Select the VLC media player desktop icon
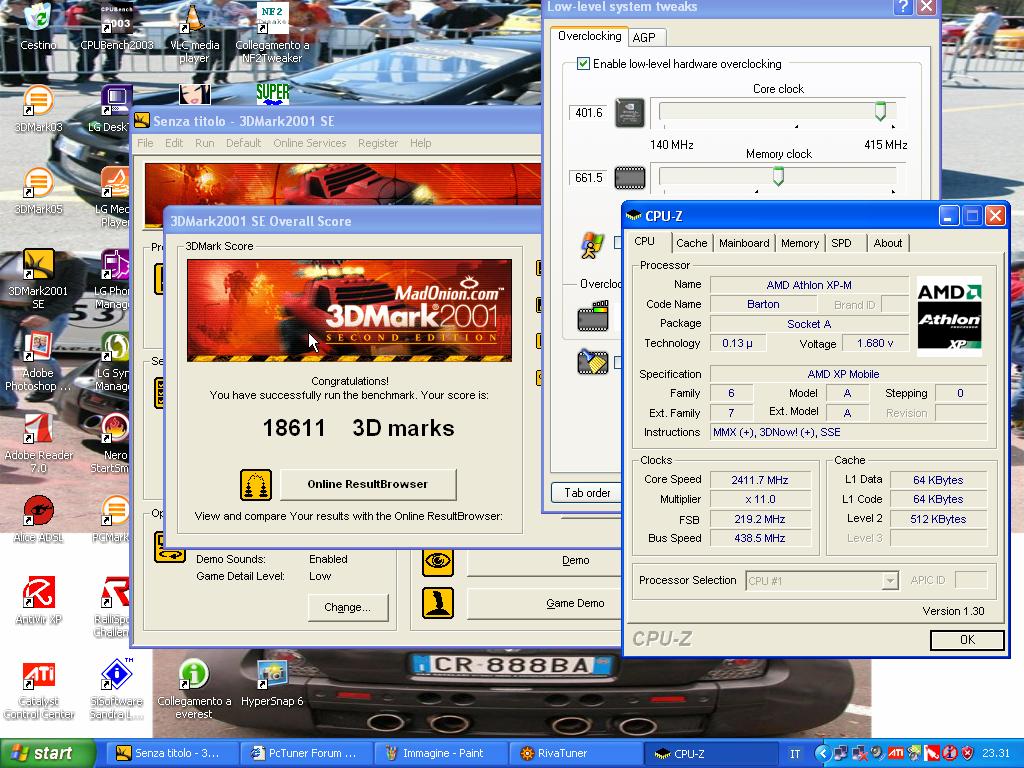 (x=194, y=33)
